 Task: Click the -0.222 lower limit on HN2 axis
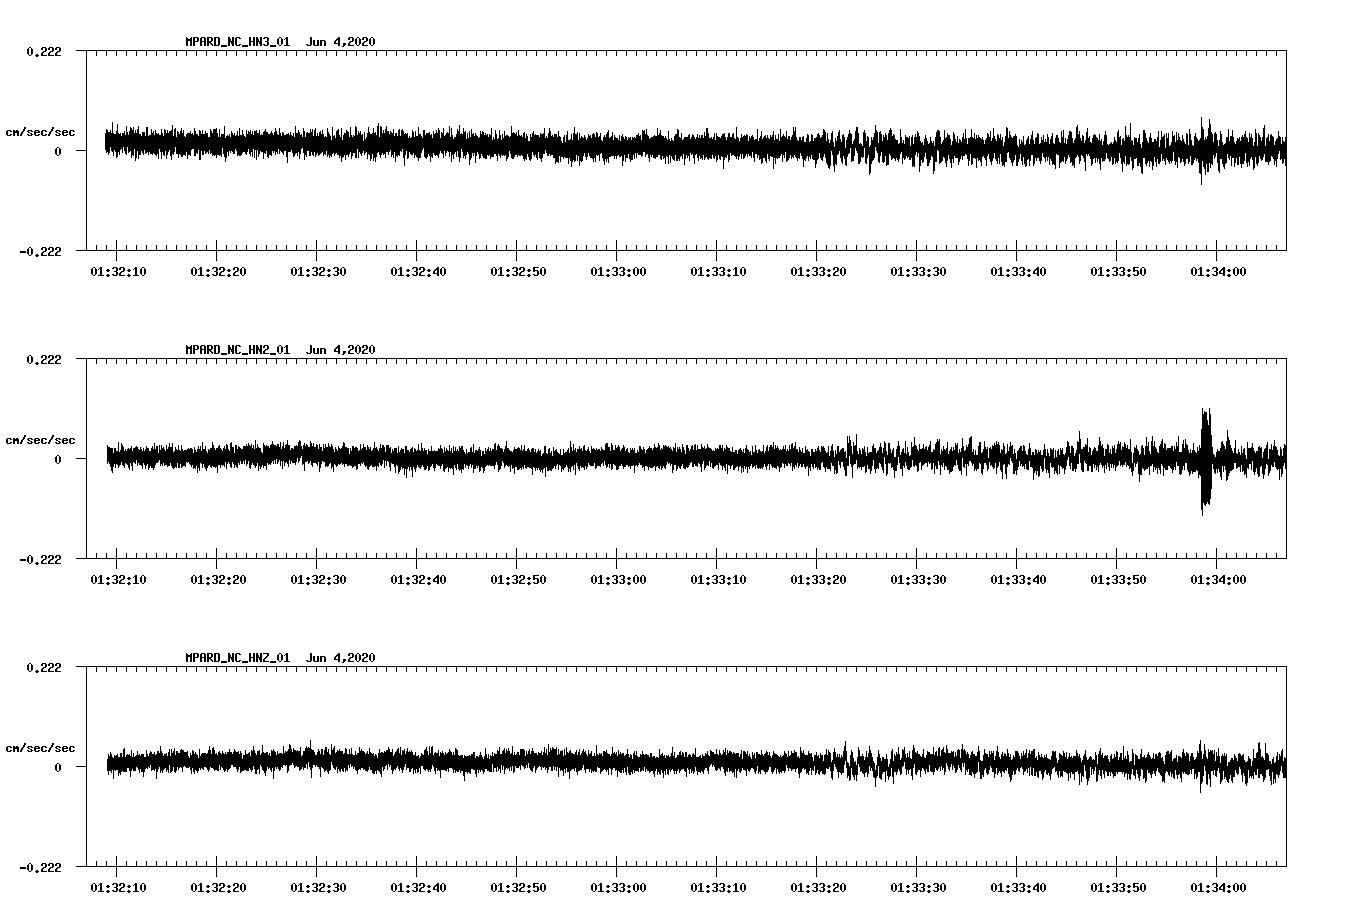coord(40,559)
